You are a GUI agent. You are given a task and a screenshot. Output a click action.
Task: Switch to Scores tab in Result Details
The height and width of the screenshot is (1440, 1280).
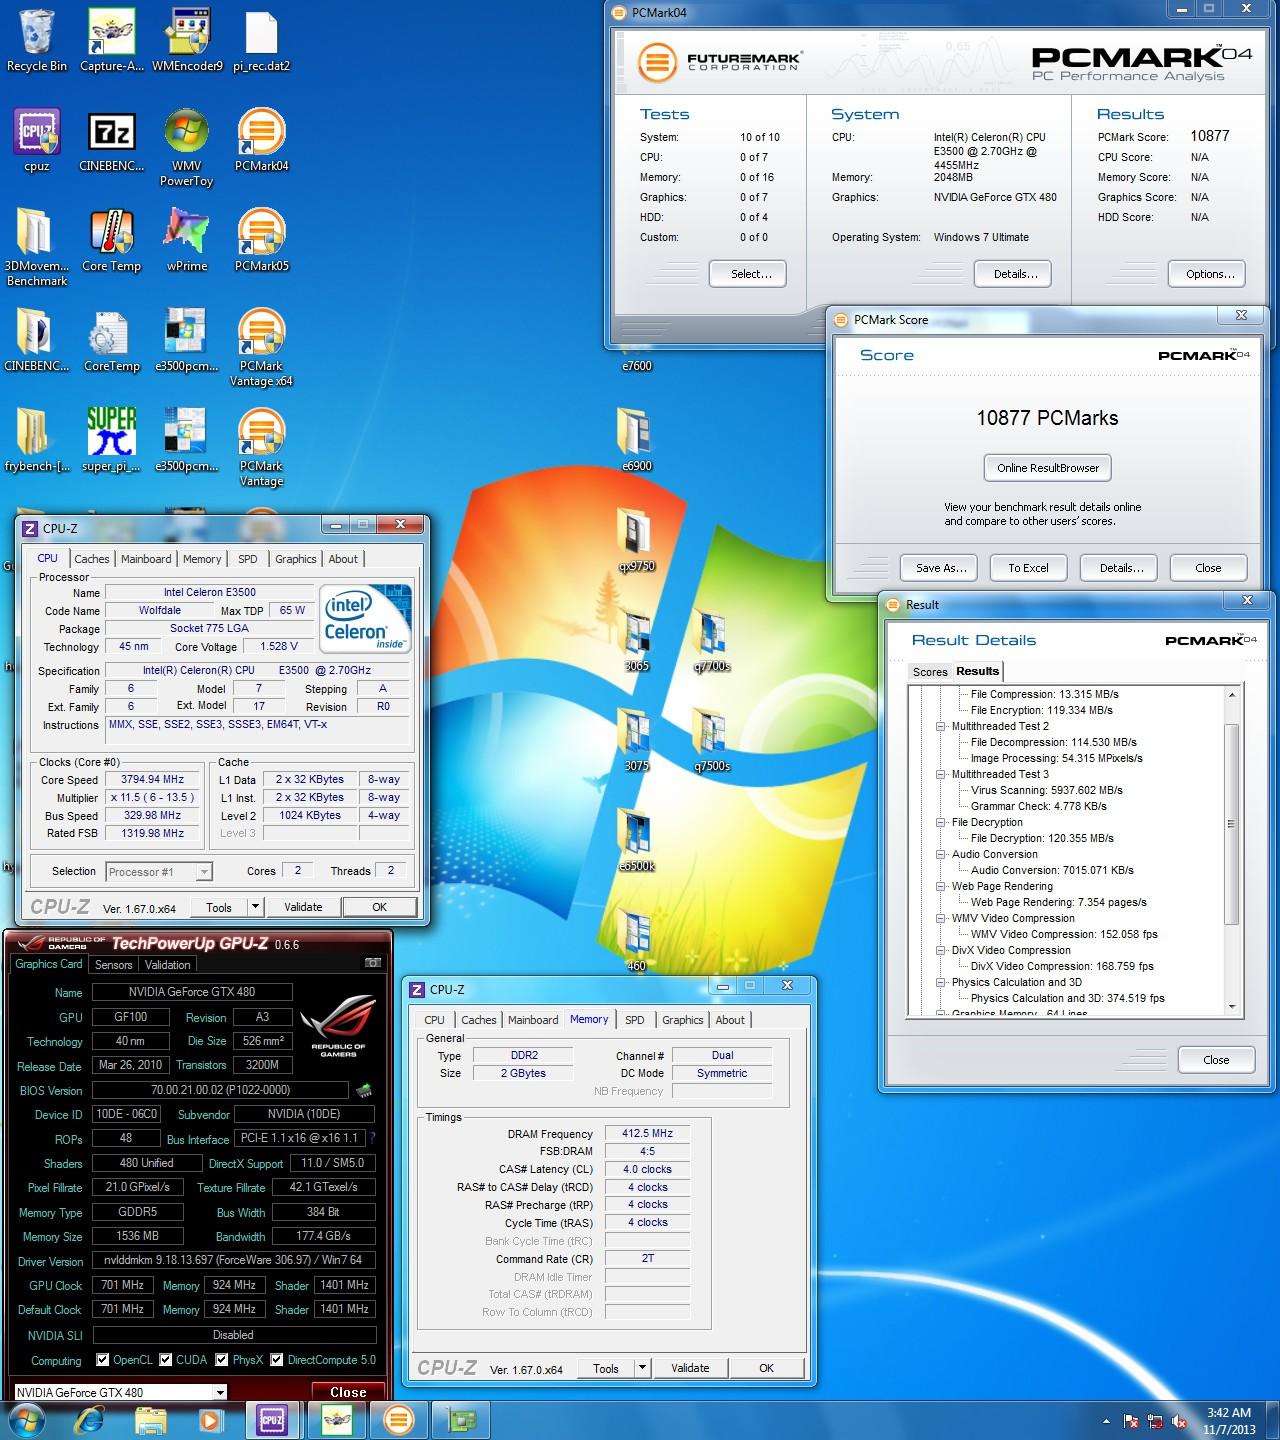click(x=930, y=672)
